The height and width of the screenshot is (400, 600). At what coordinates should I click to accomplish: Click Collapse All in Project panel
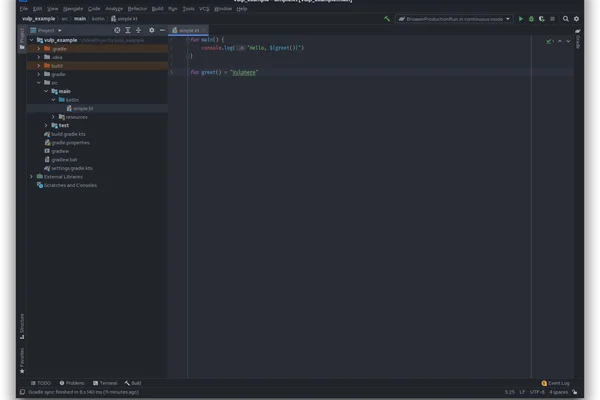pos(139,30)
